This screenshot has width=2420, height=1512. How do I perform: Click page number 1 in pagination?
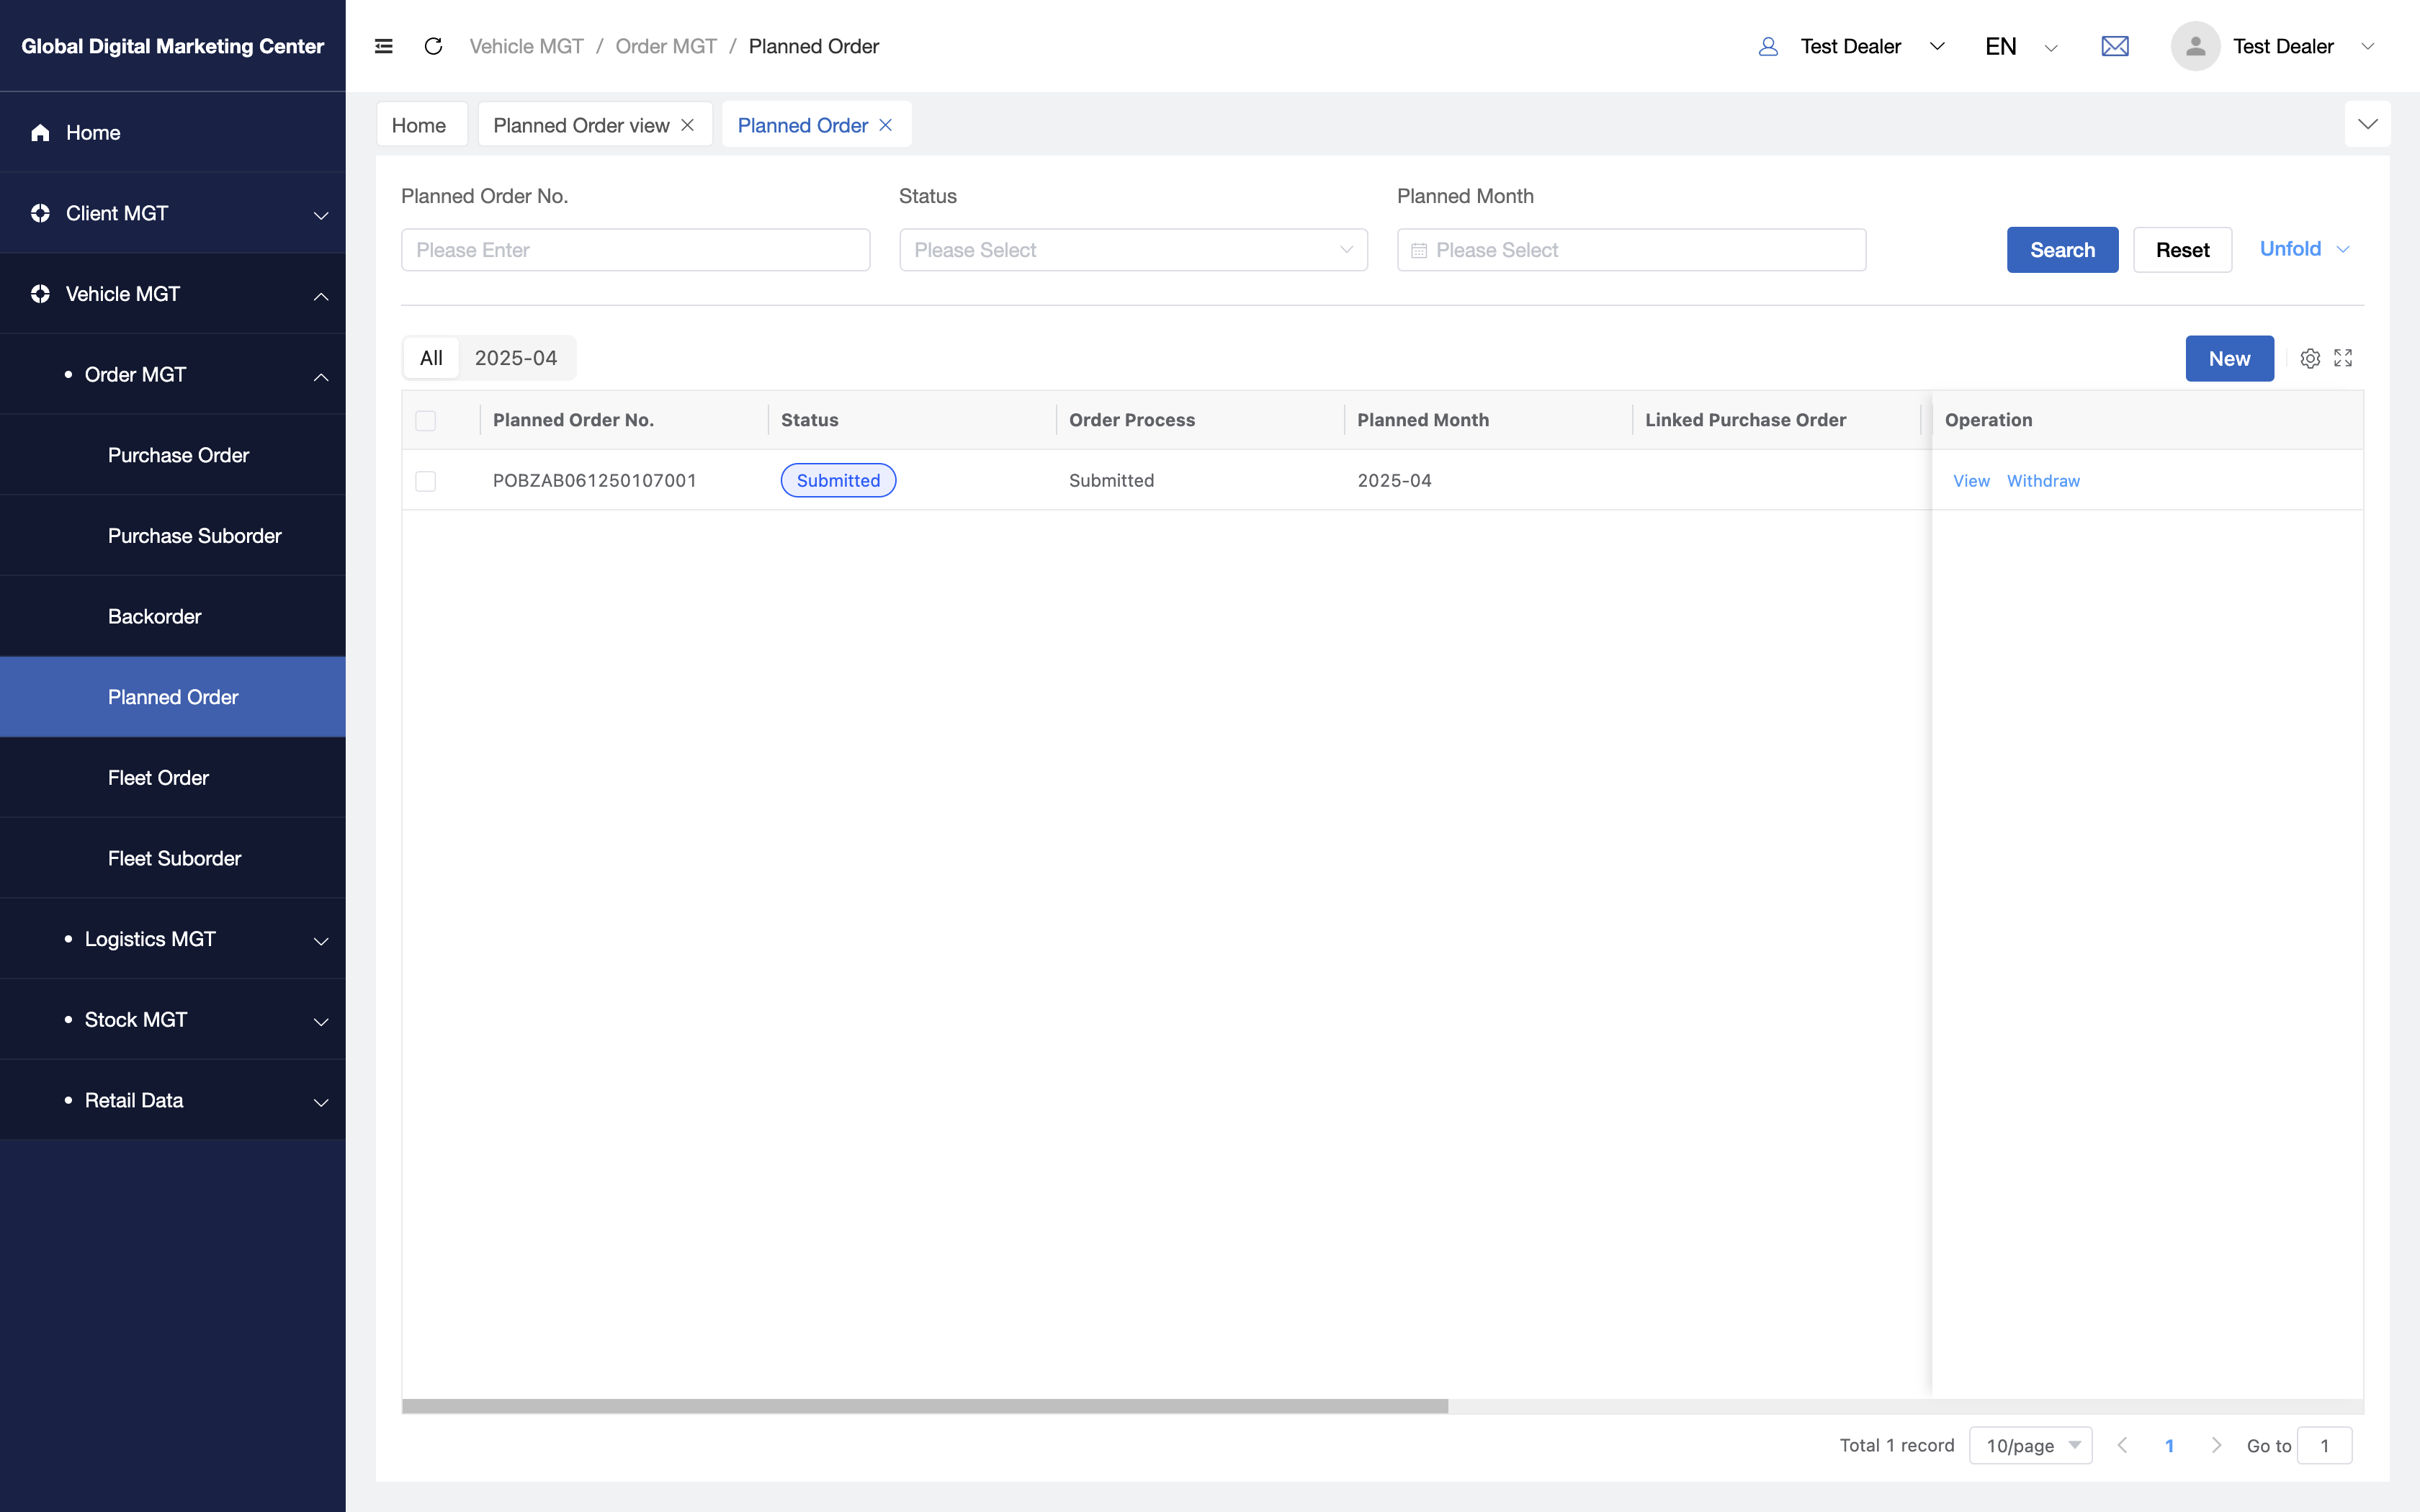click(2169, 1445)
